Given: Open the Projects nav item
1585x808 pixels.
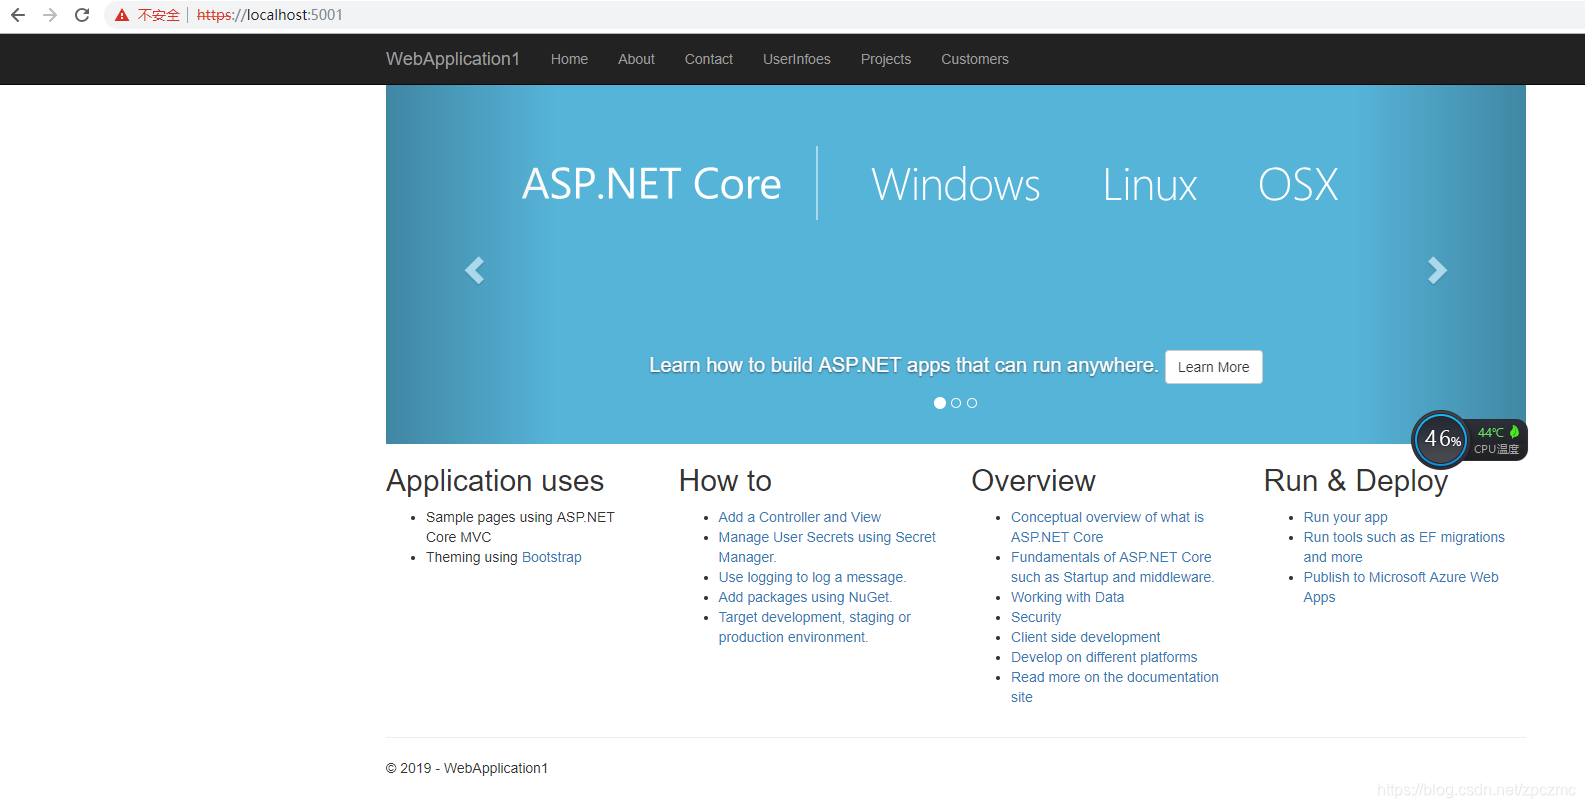Looking at the screenshot, I should pyautogui.click(x=886, y=59).
